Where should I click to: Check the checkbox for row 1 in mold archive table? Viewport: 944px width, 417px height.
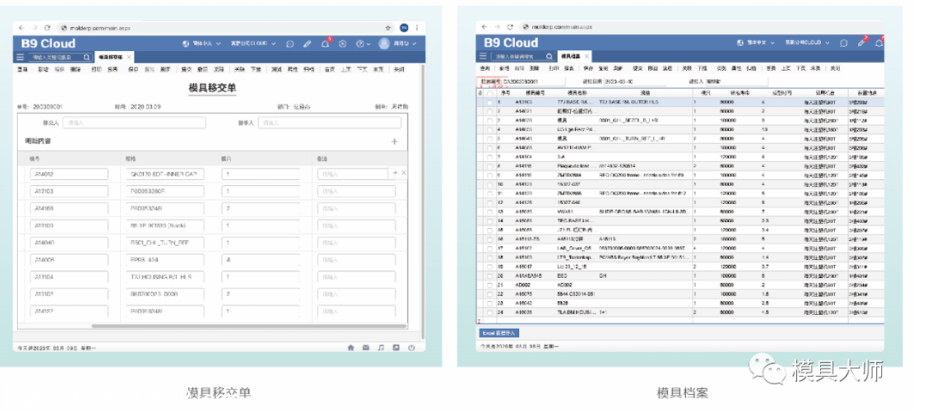click(488, 102)
